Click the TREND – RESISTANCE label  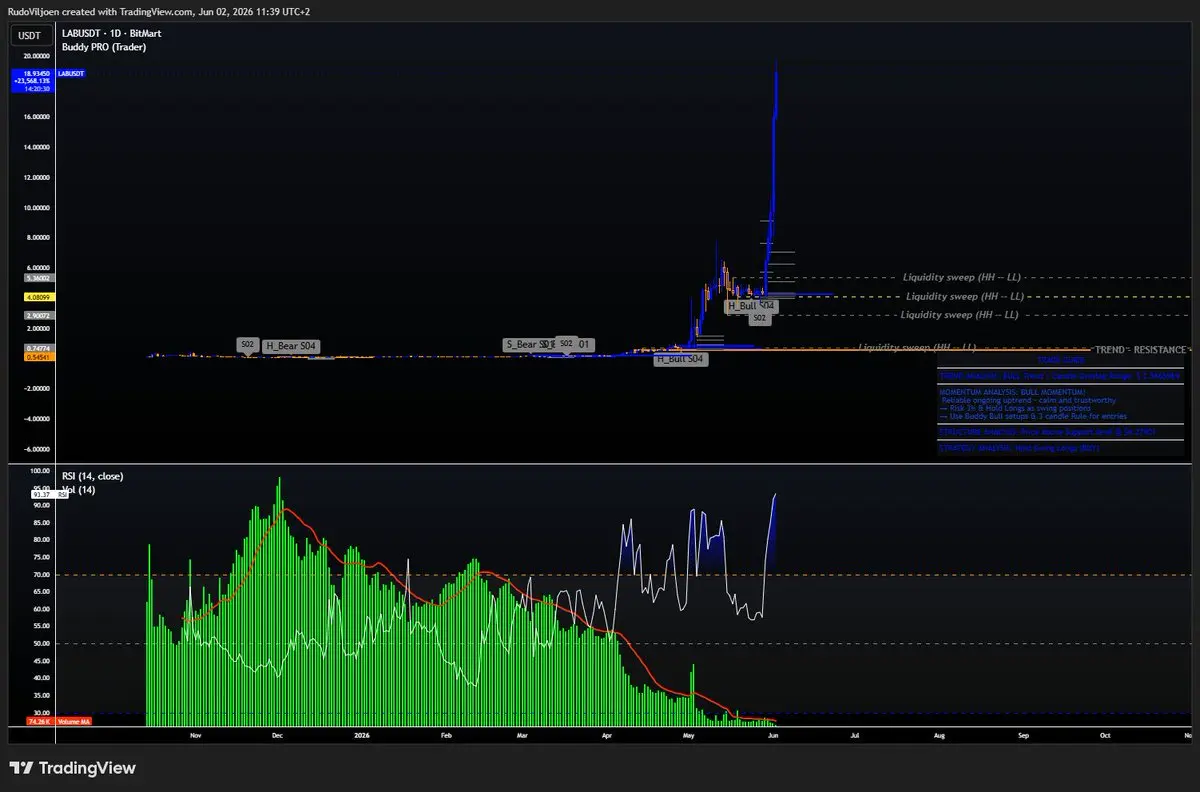point(1141,349)
